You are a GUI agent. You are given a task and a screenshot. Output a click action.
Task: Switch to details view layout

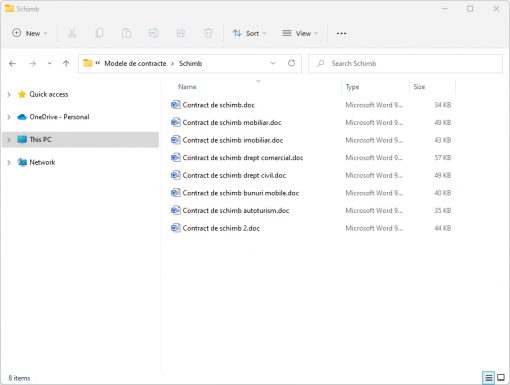pyautogui.click(x=489, y=378)
